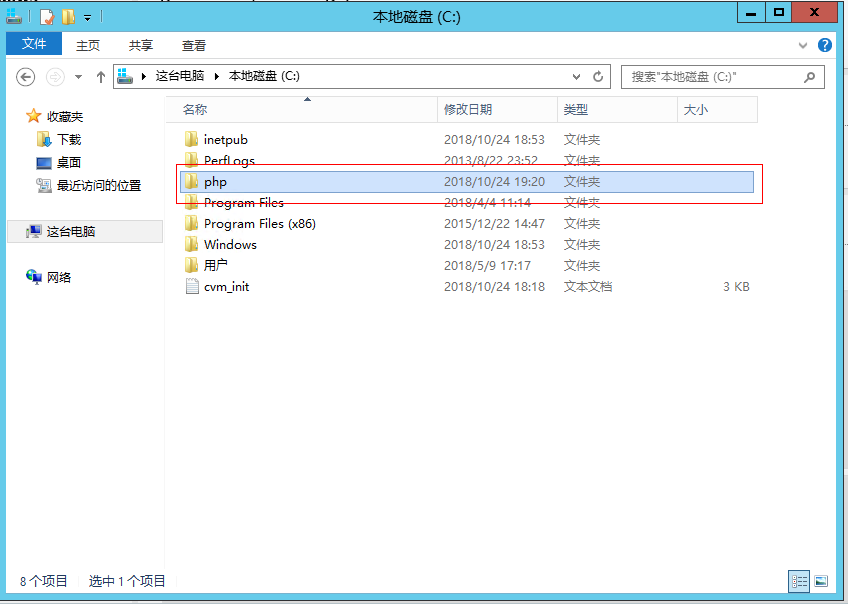Refresh the current folder view
The height and width of the screenshot is (604, 848).
click(598, 76)
